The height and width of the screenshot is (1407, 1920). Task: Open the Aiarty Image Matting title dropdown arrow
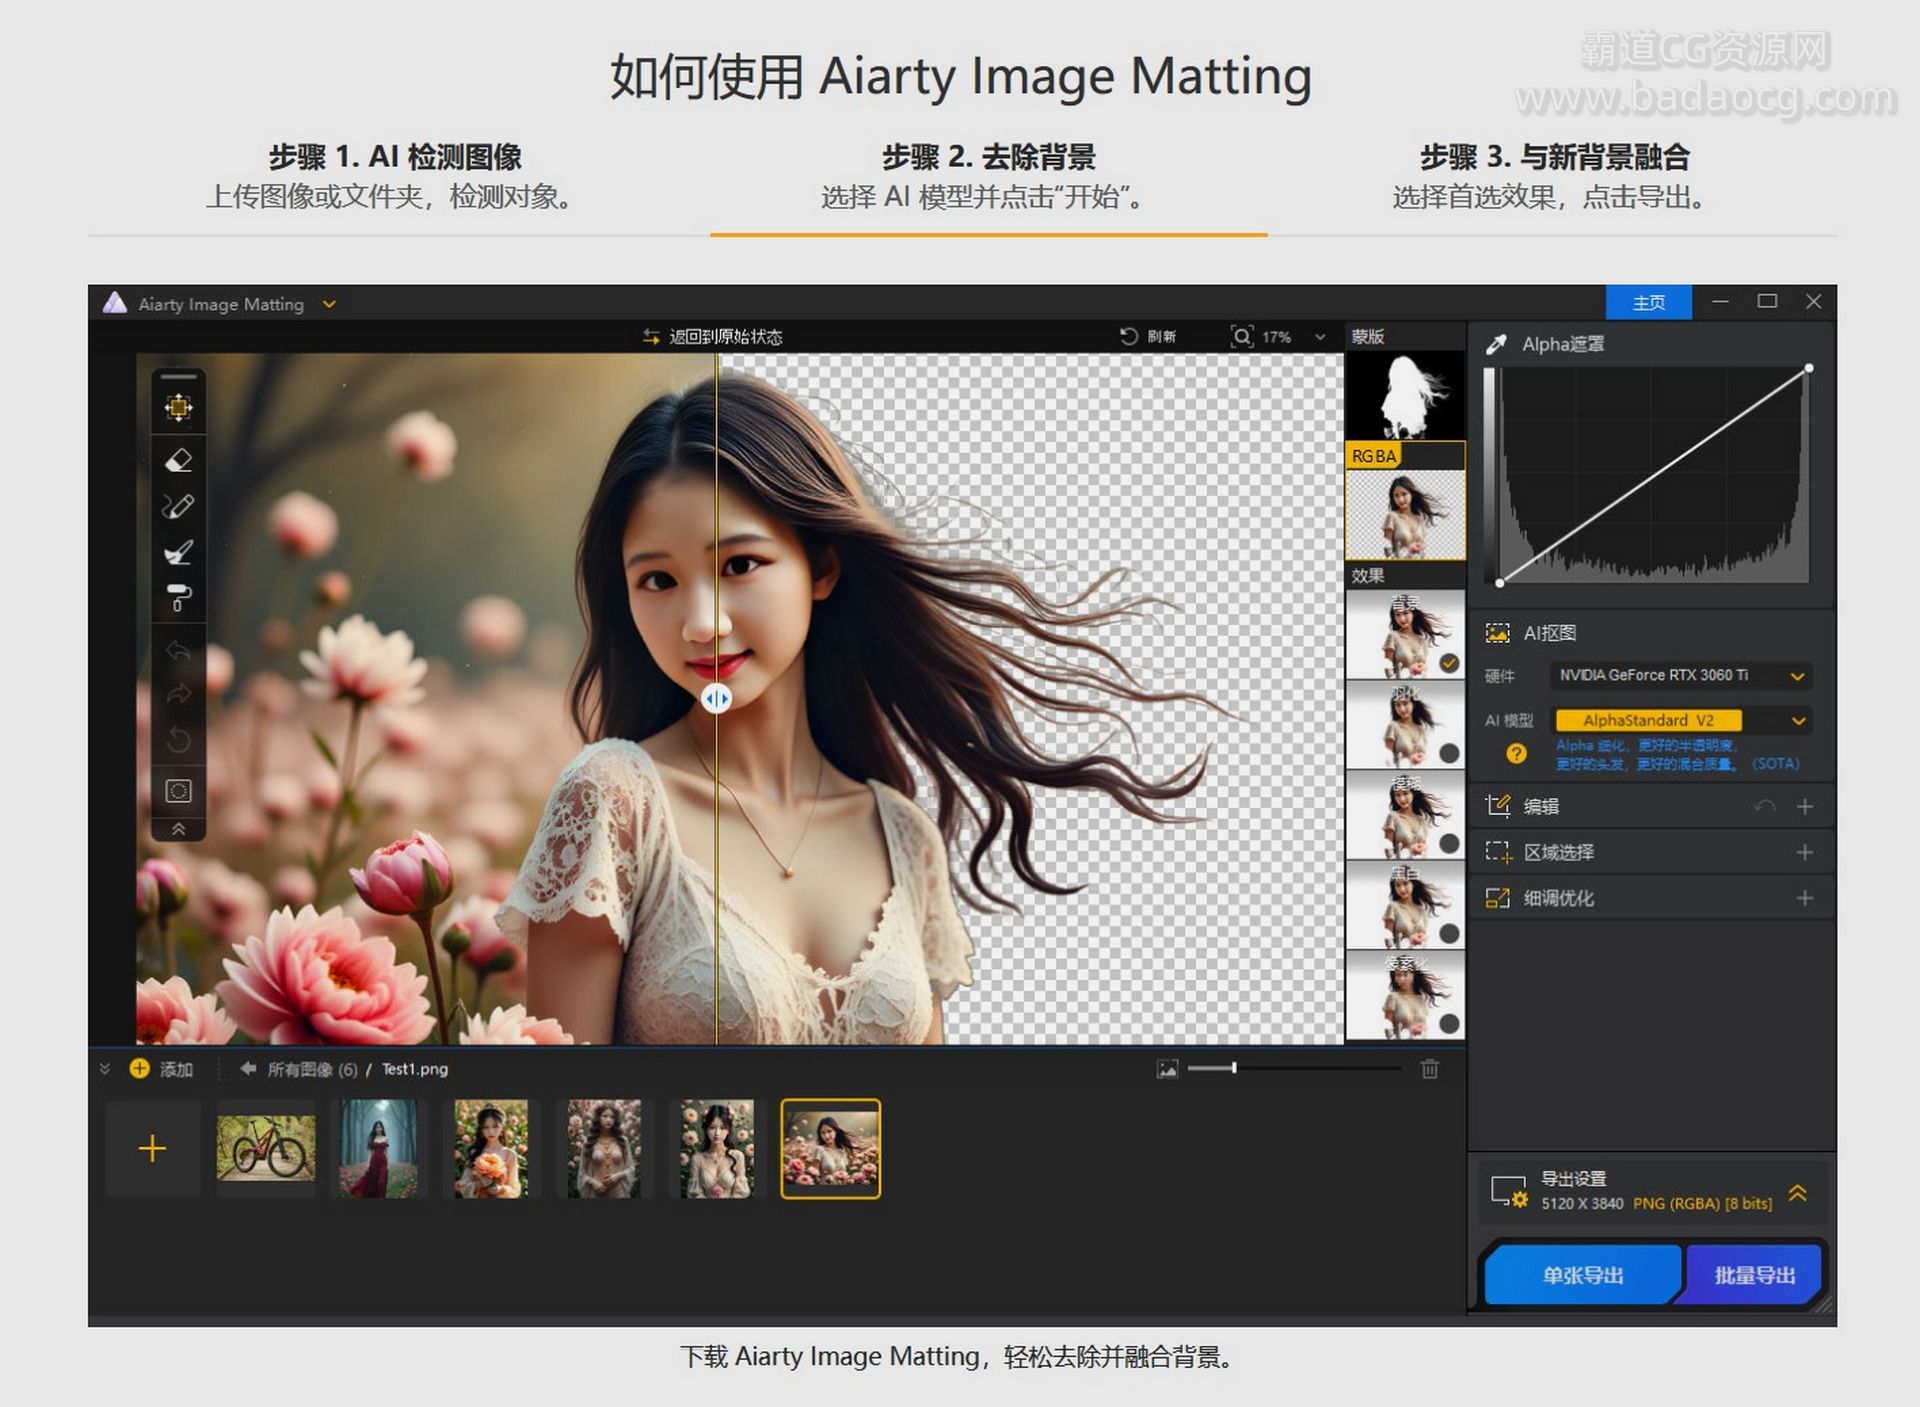click(329, 304)
